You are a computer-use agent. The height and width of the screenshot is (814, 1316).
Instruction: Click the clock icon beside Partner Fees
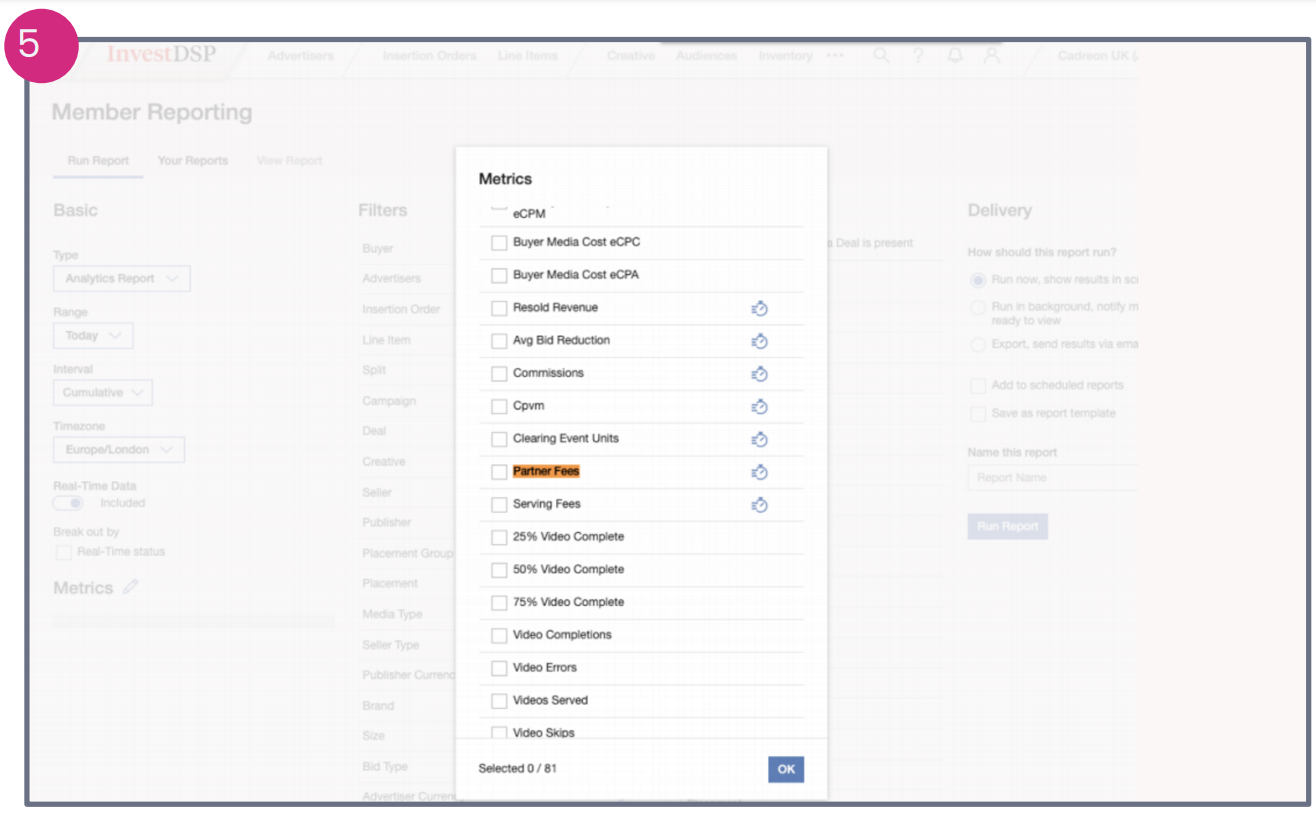[x=759, y=472]
